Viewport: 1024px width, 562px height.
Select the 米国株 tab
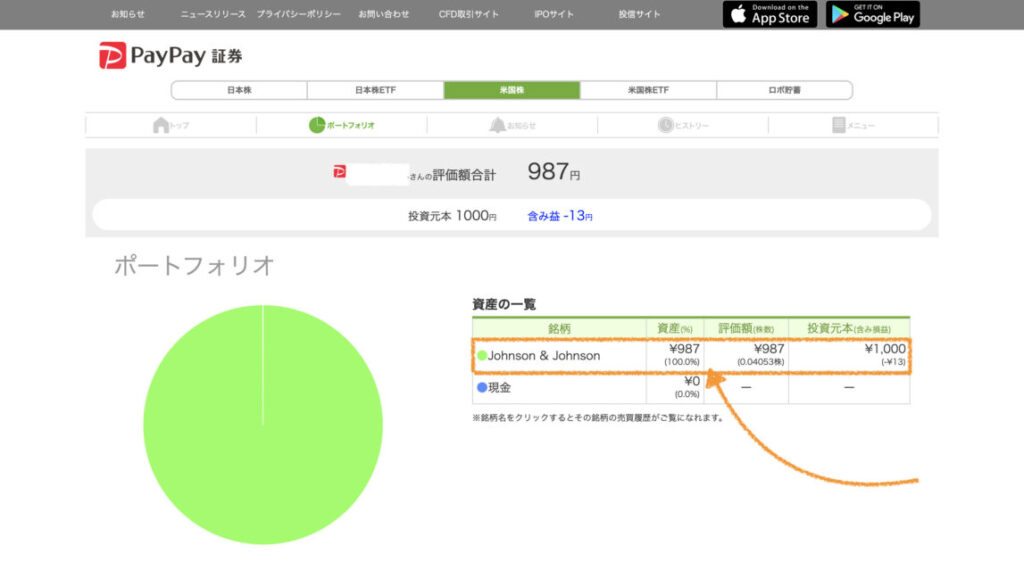pos(512,90)
